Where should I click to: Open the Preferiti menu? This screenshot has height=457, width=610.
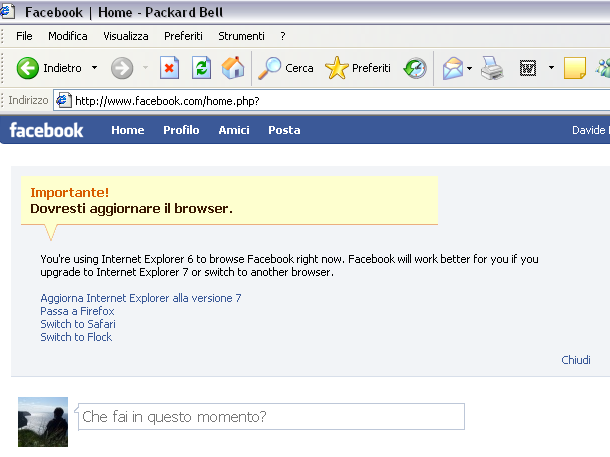click(x=183, y=36)
